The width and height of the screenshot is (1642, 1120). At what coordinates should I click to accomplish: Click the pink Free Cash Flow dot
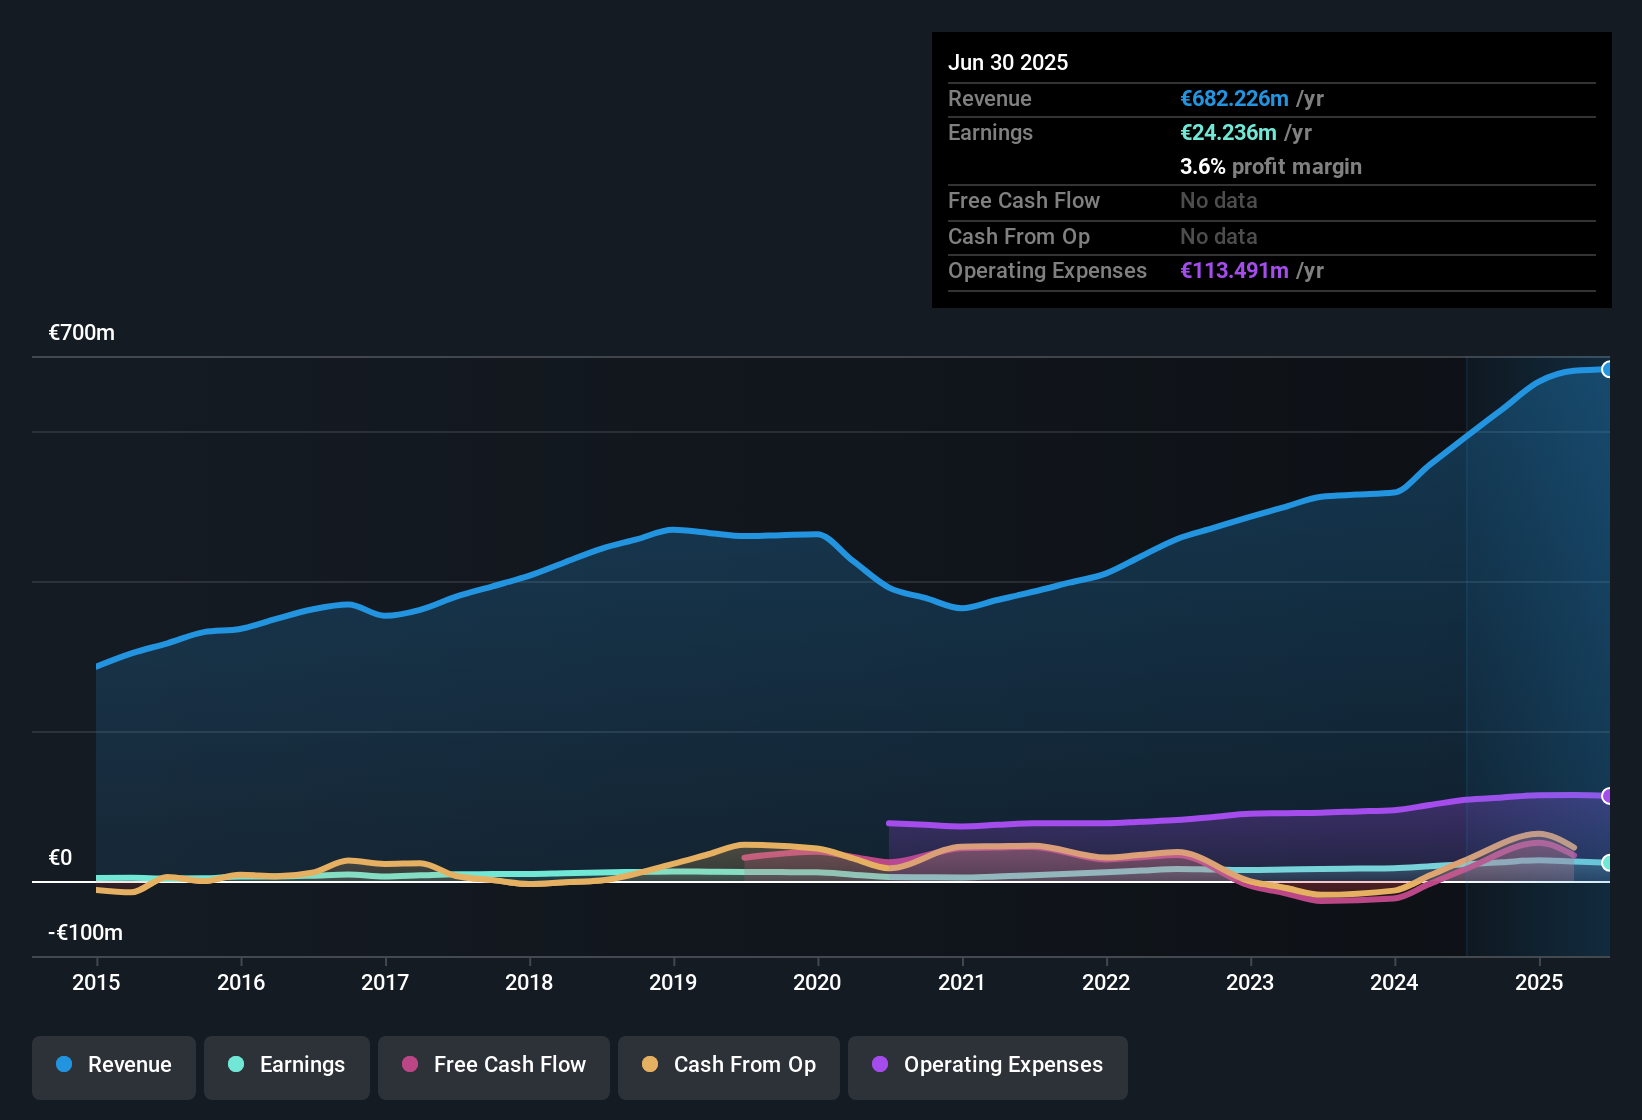(410, 1064)
